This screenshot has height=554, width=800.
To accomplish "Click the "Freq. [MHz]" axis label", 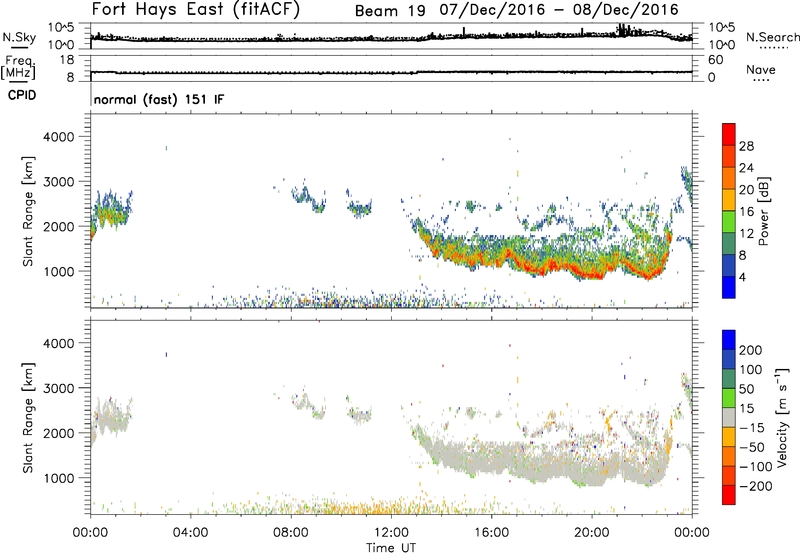I will click(18, 68).
